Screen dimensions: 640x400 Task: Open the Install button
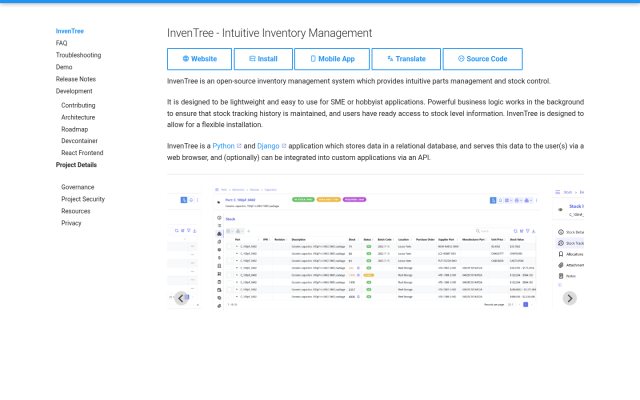(x=263, y=59)
